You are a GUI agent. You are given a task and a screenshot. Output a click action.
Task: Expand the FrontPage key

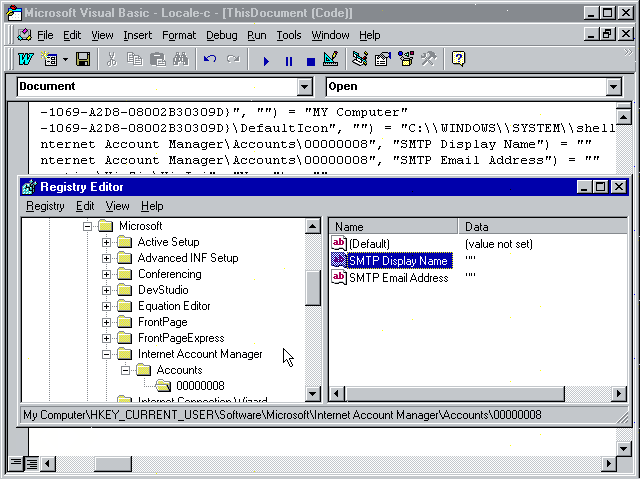(106, 322)
